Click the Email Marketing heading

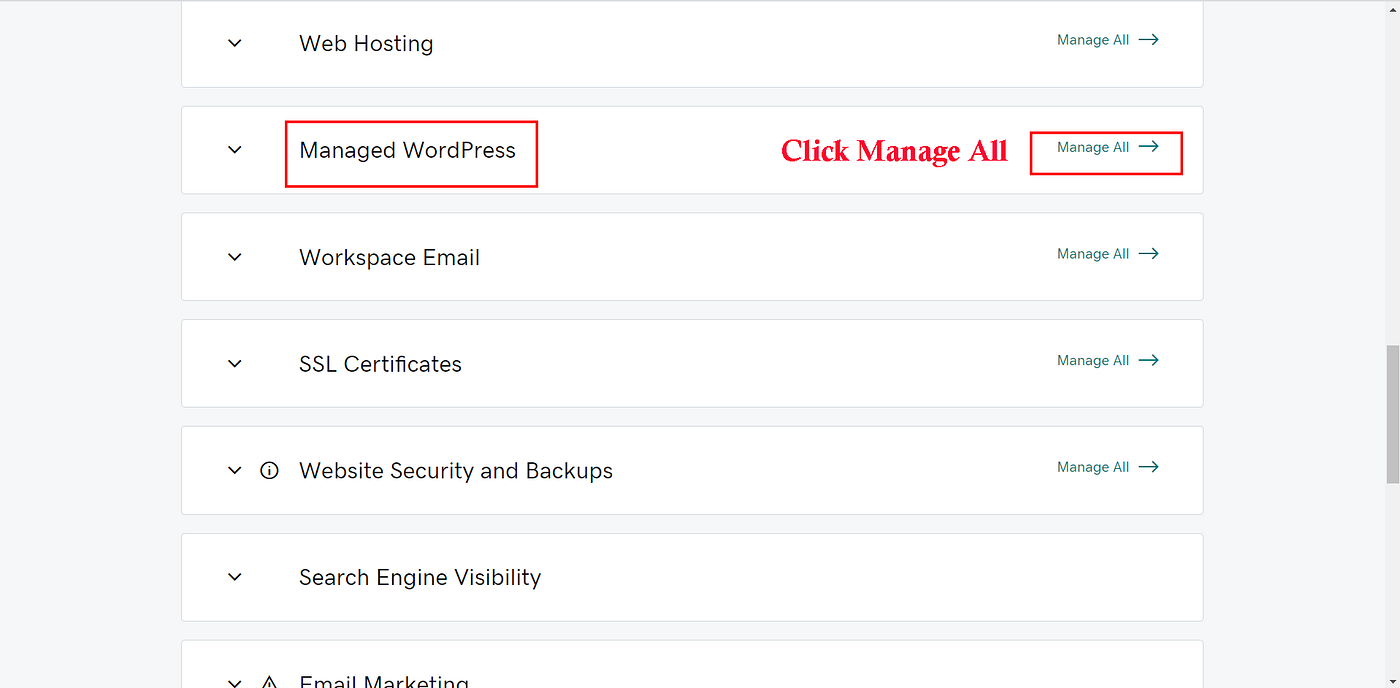[384, 681]
